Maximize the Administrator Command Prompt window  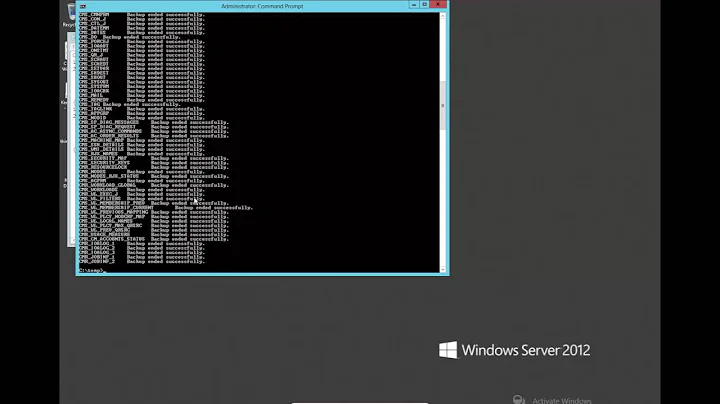pos(425,5)
